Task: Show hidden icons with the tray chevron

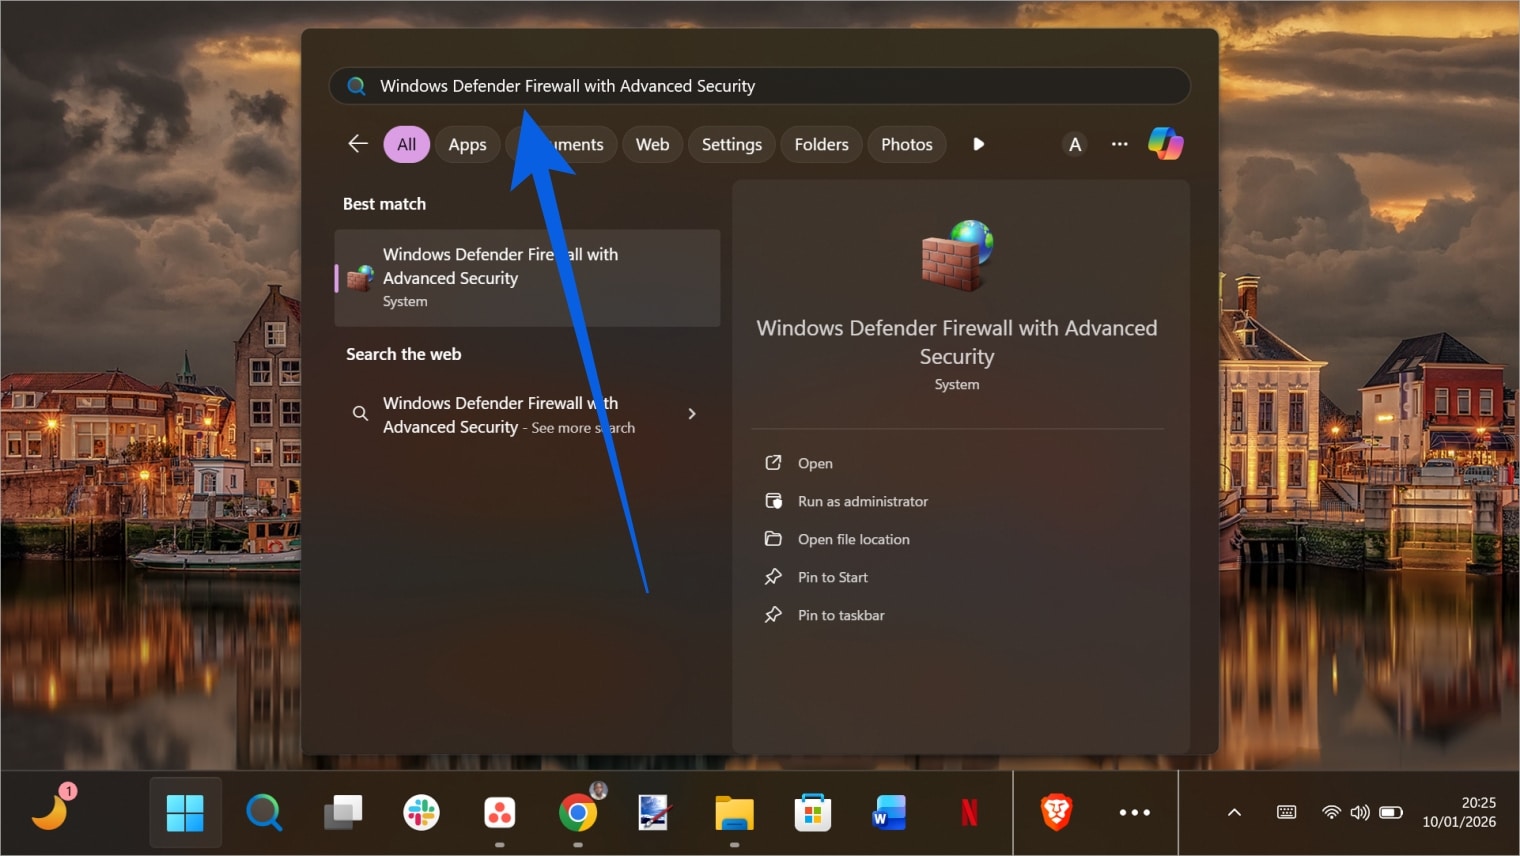Action: pos(1234,812)
